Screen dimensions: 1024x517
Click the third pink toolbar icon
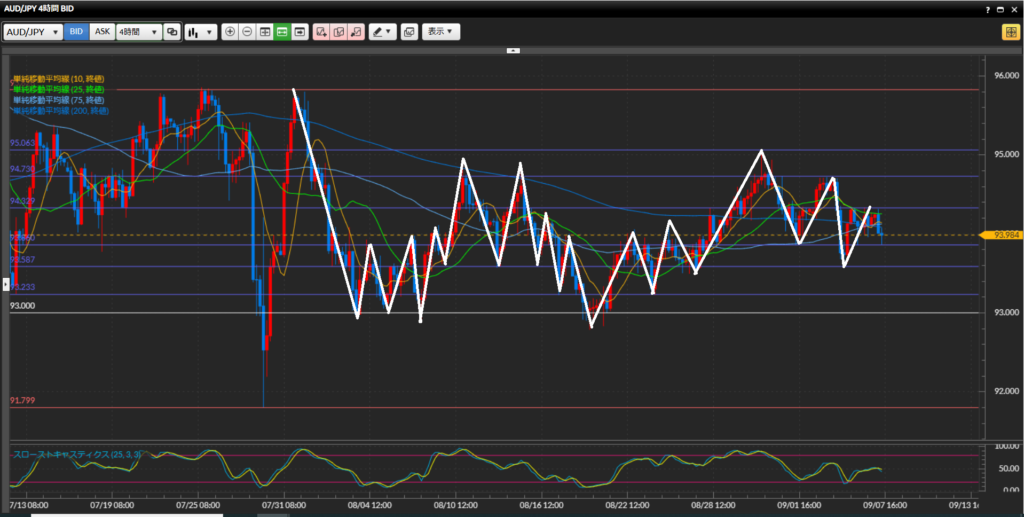355,32
